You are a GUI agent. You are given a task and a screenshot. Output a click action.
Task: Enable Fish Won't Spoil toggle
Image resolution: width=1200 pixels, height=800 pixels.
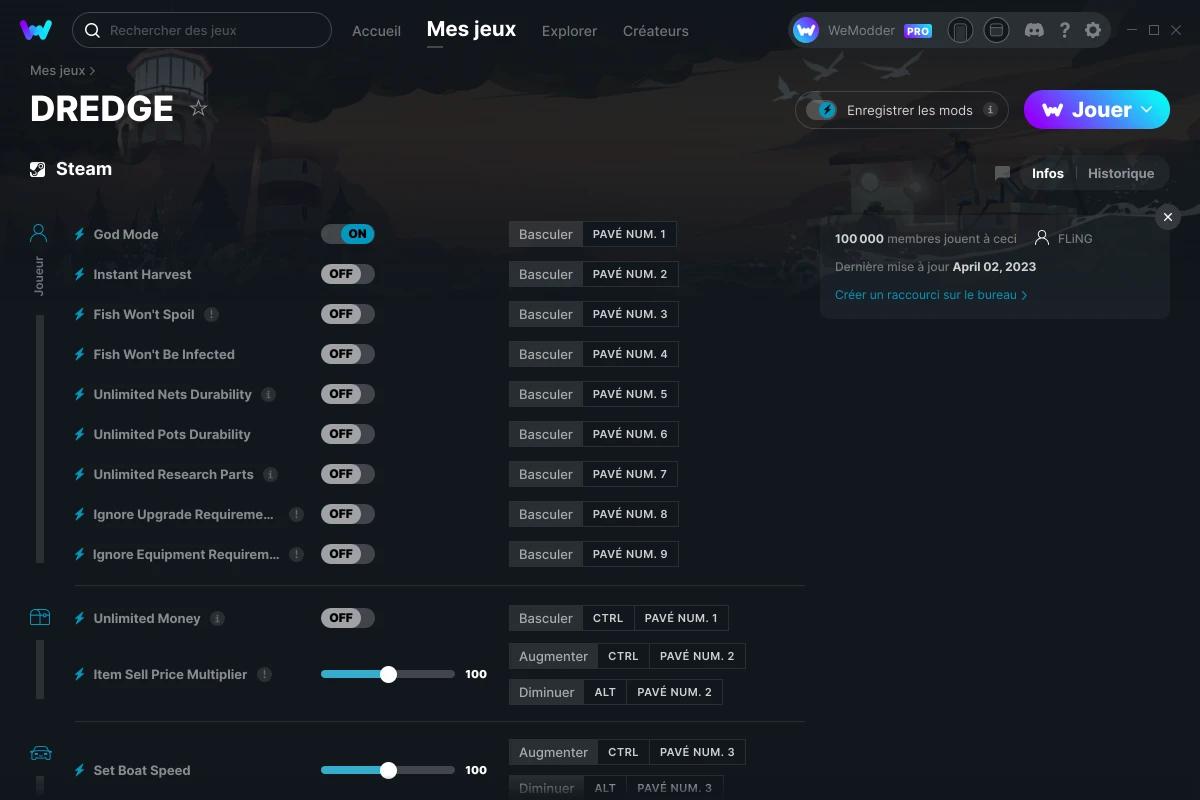pyautogui.click(x=348, y=314)
